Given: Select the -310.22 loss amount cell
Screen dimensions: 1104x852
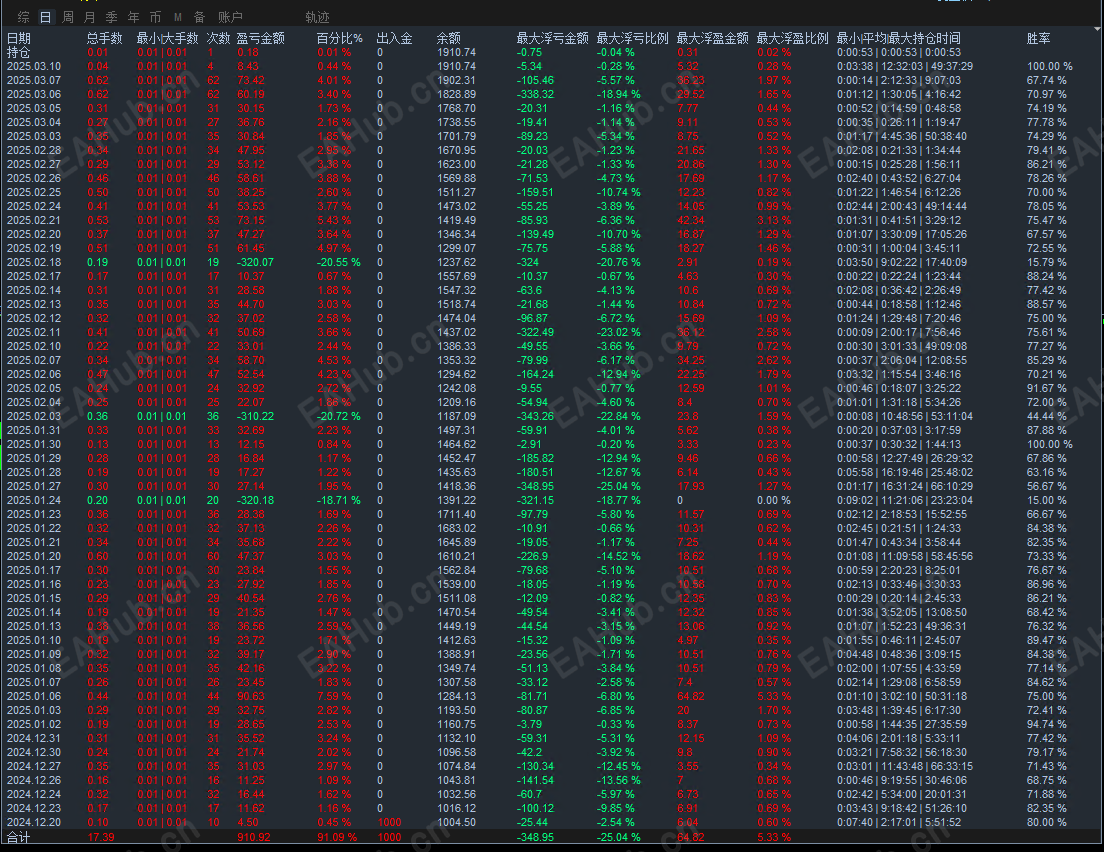Looking at the screenshot, I should pos(255,416).
